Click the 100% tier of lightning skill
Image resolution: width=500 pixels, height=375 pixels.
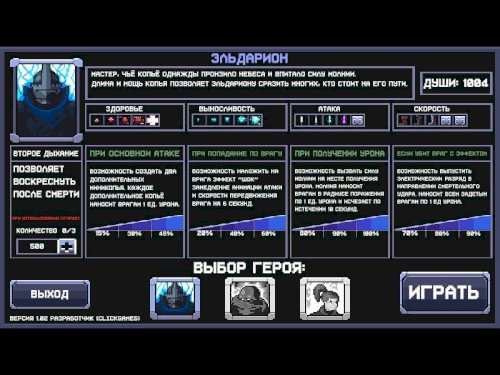click(x=370, y=234)
